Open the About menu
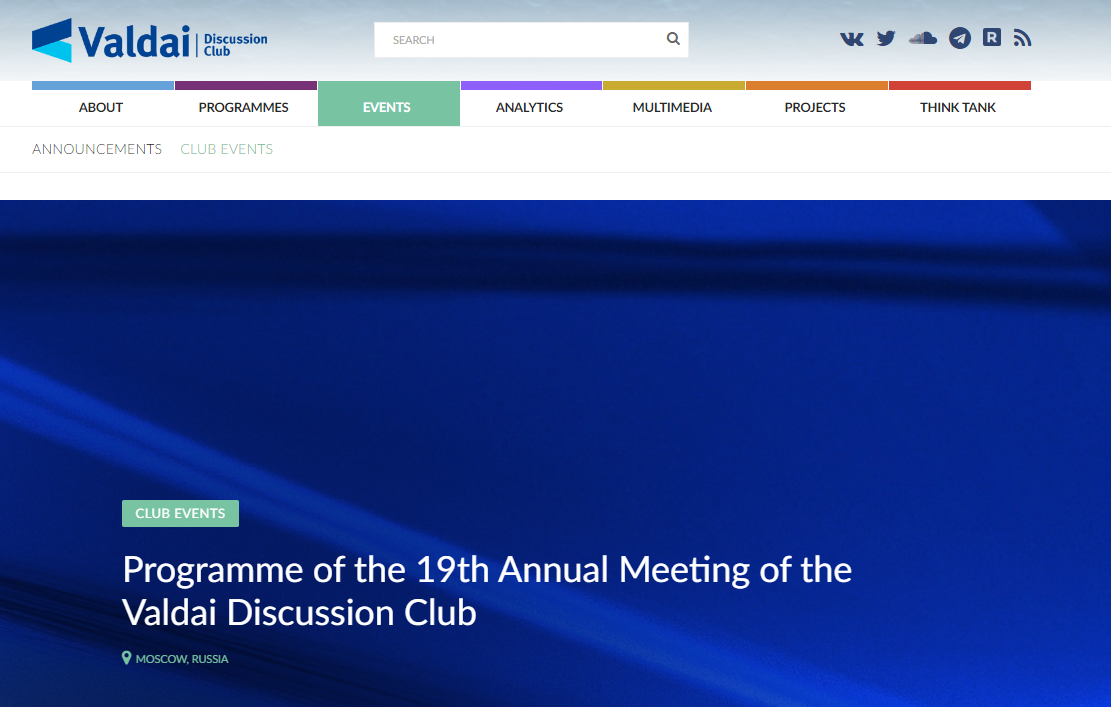The width and height of the screenshot is (1111, 707). pyautogui.click(x=101, y=107)
